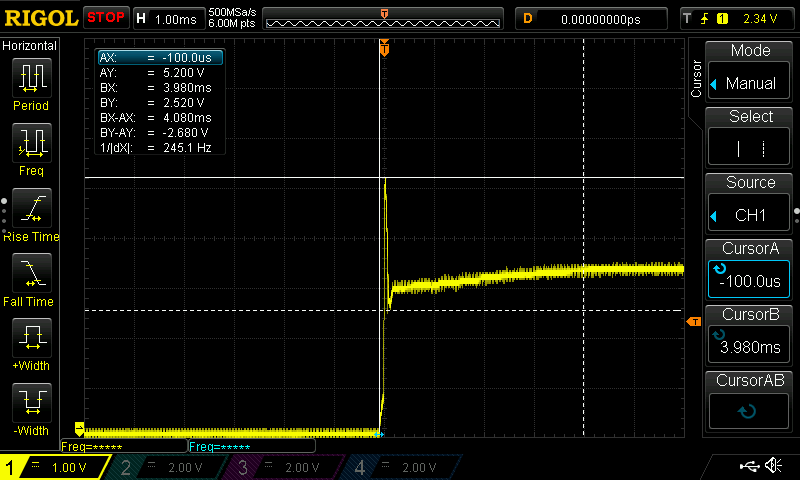Select the Fall Time measurement icon

(x=32, y=273)
